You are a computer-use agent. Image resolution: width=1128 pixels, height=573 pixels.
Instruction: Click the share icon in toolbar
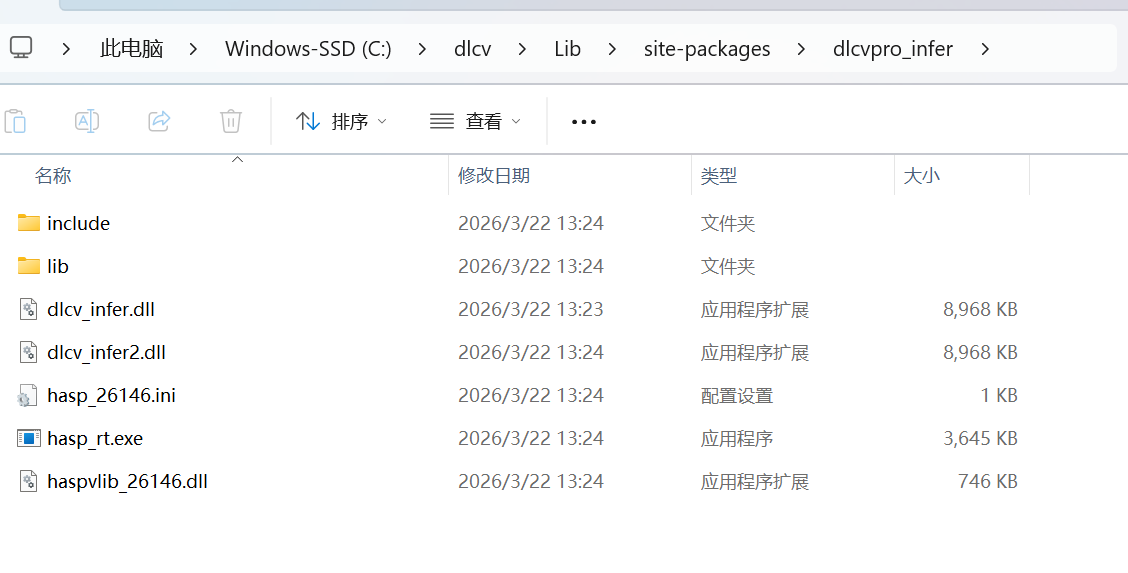(159, 121)
